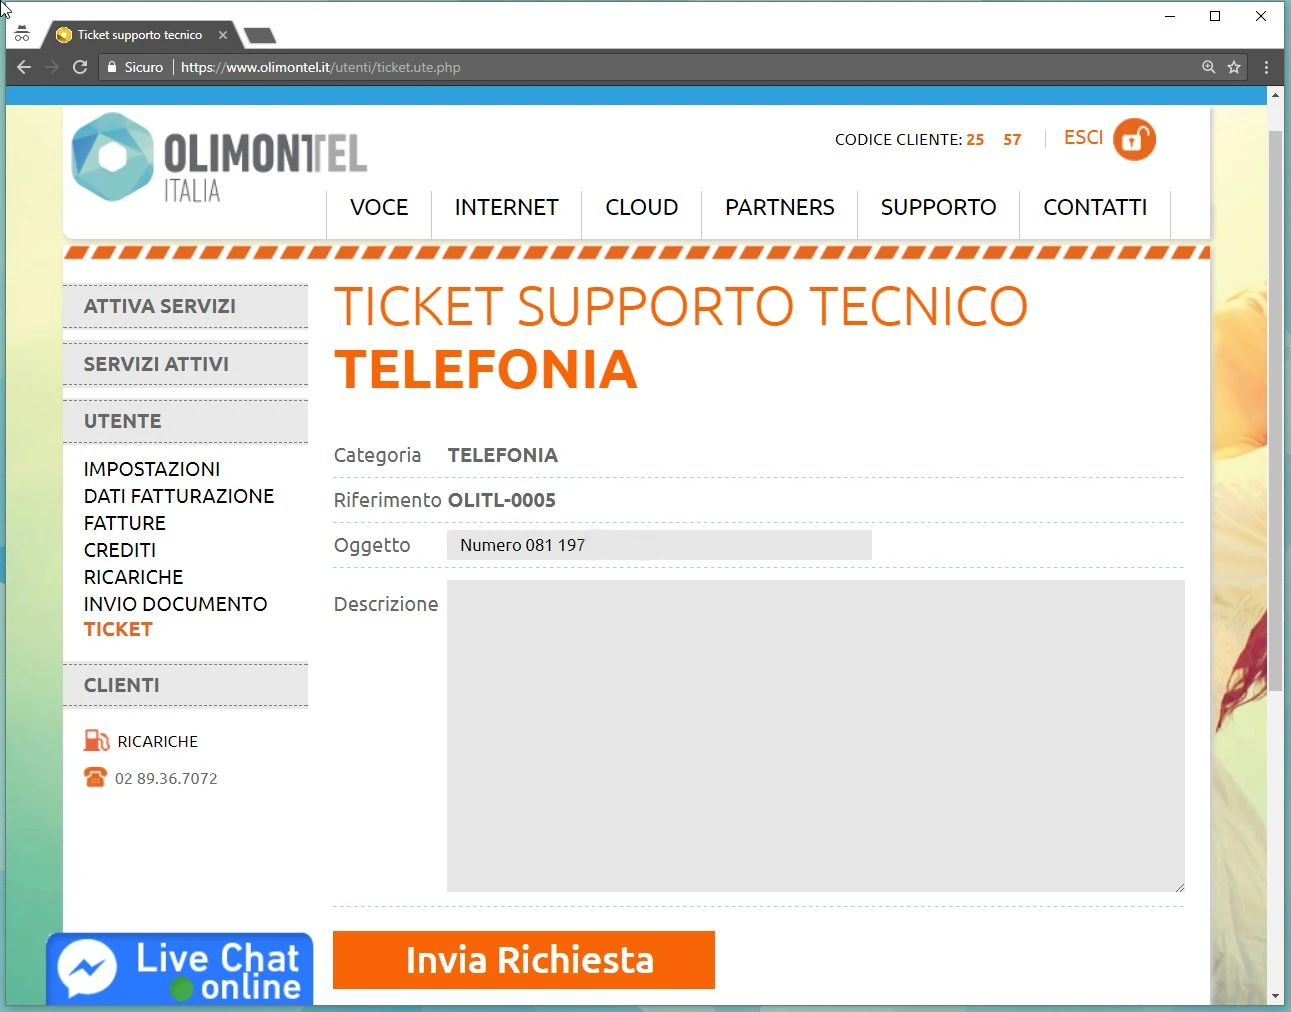1291x1012 pixels.
Task: Click inside the Descrizione text area
Action: (815, 735)
